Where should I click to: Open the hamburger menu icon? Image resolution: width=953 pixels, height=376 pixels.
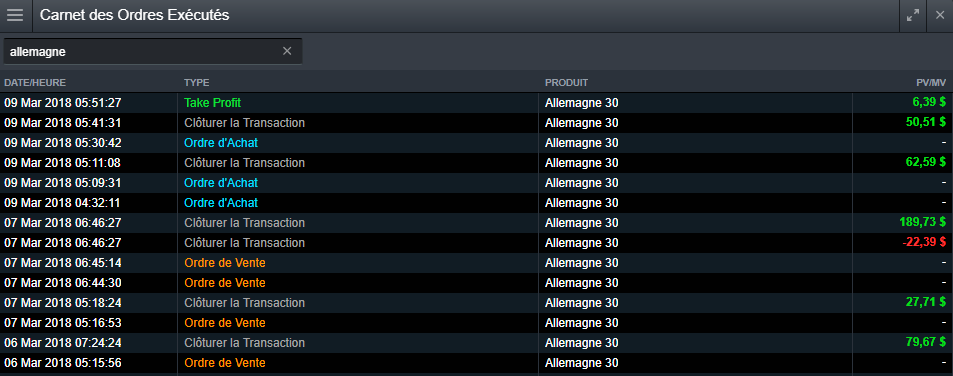point(15,16)
